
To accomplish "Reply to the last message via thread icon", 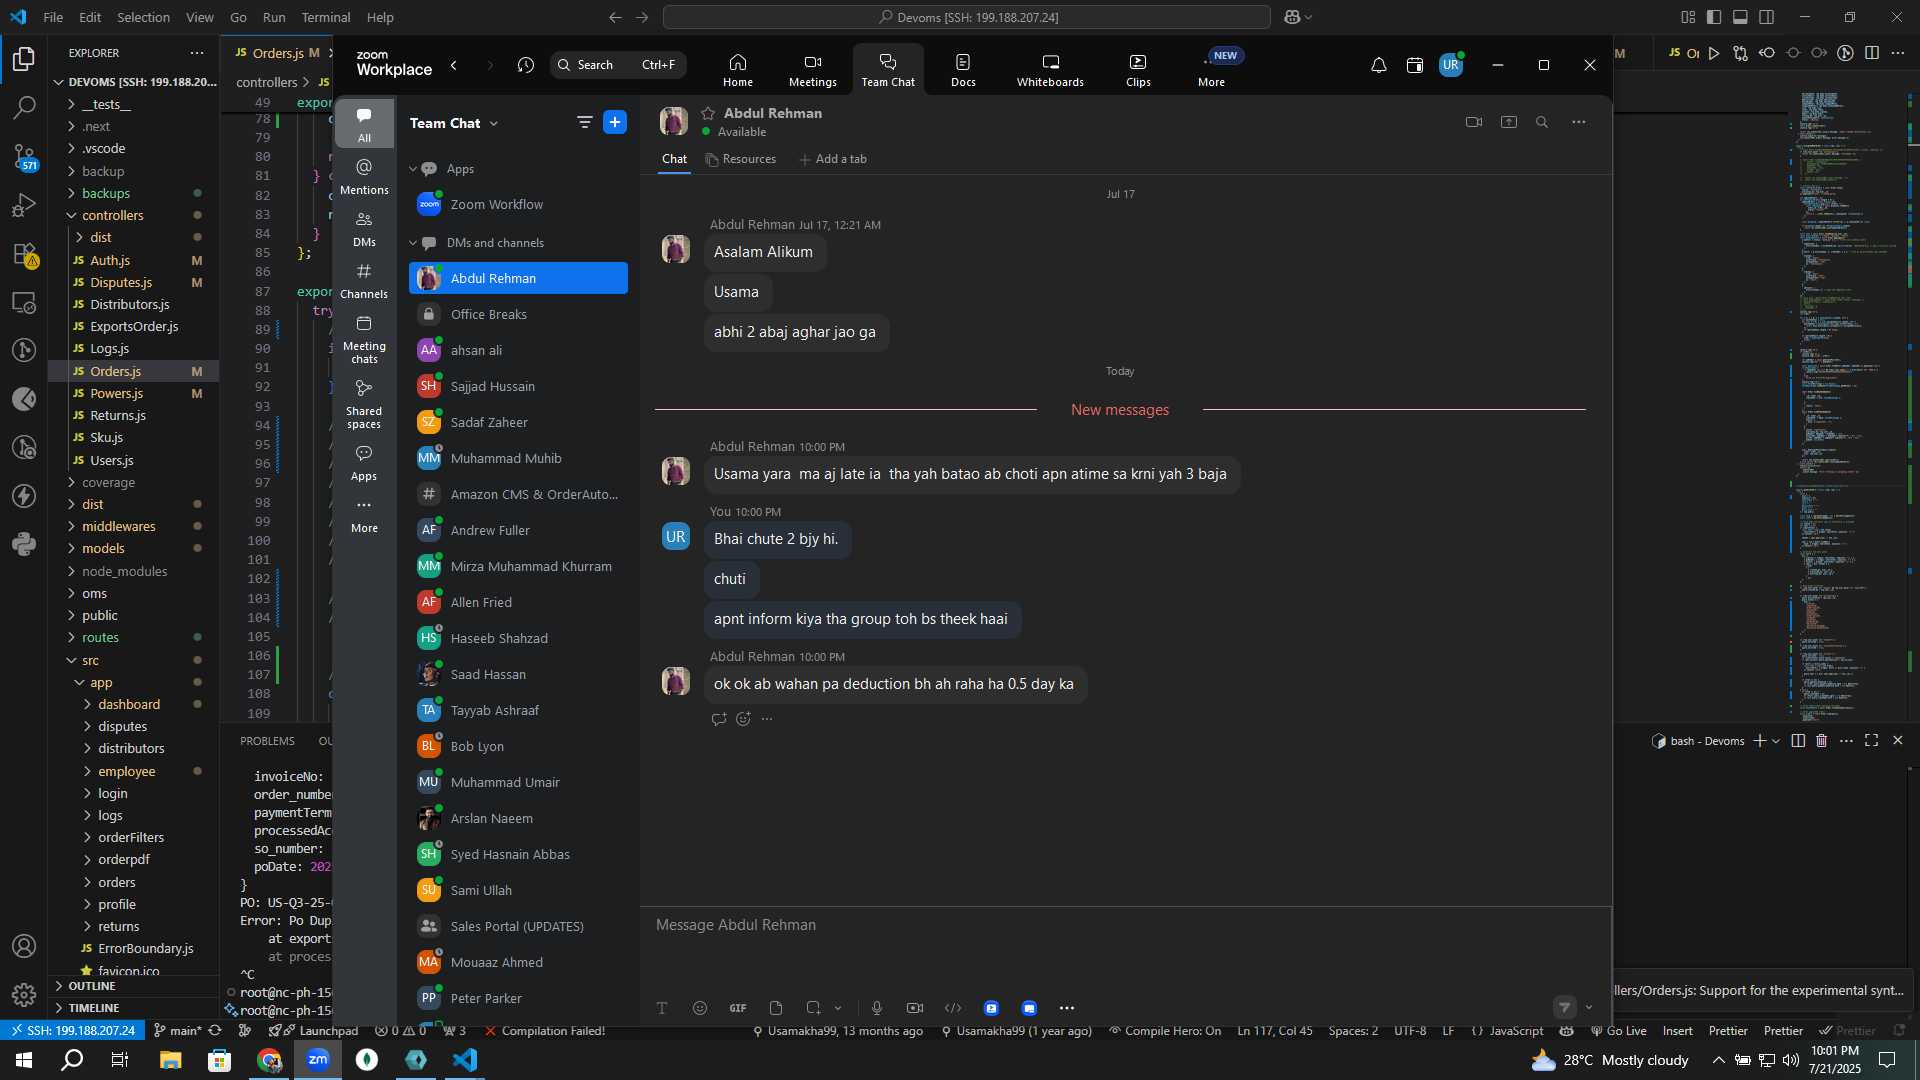I will click(719, 719).
